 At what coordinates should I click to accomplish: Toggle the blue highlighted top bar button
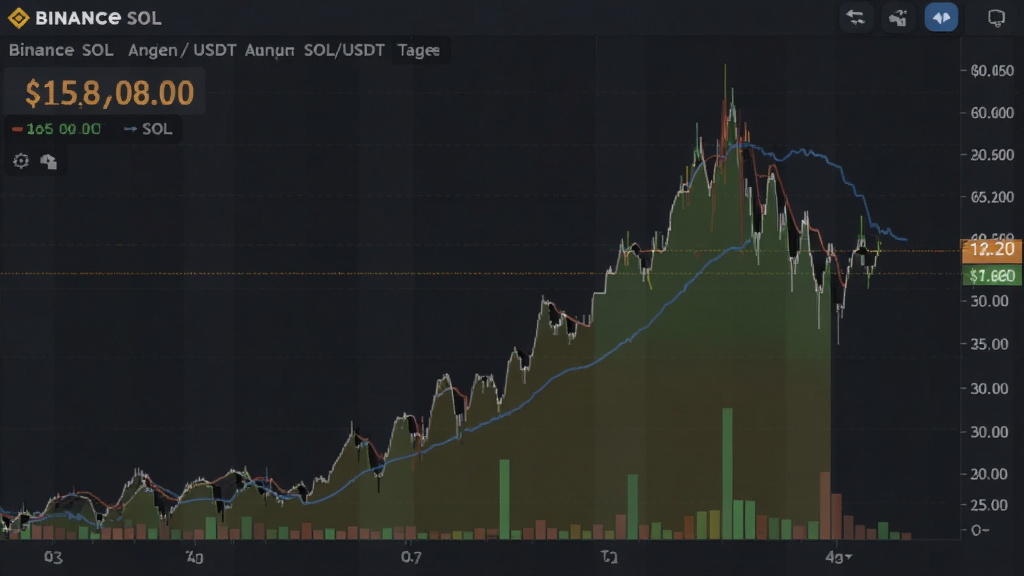pyautogui.click(x=941, y=18)
